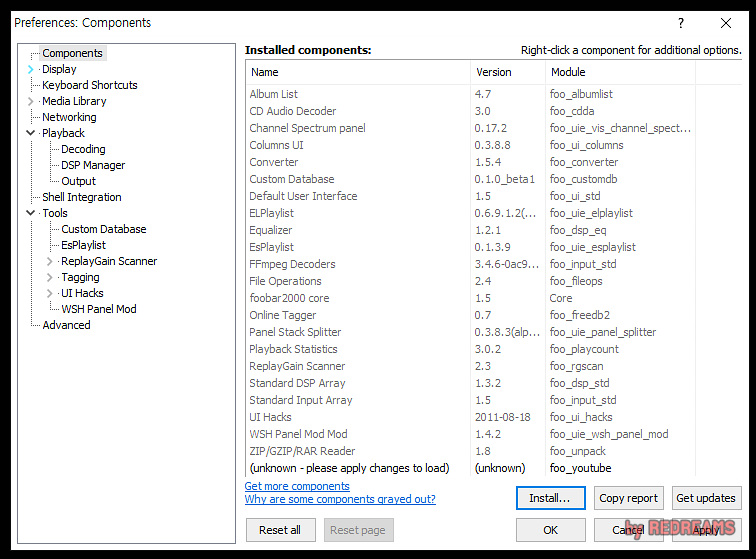The width and height of the screenshot is (756, 559).
Task: Click the Reset page button
Action: click(x=358, y=530)
